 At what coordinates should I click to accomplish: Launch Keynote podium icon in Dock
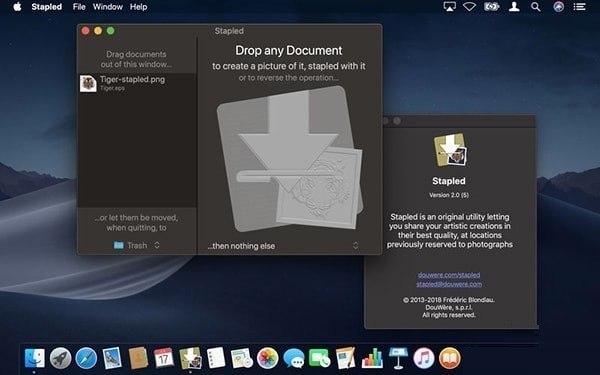pos(398,358)
